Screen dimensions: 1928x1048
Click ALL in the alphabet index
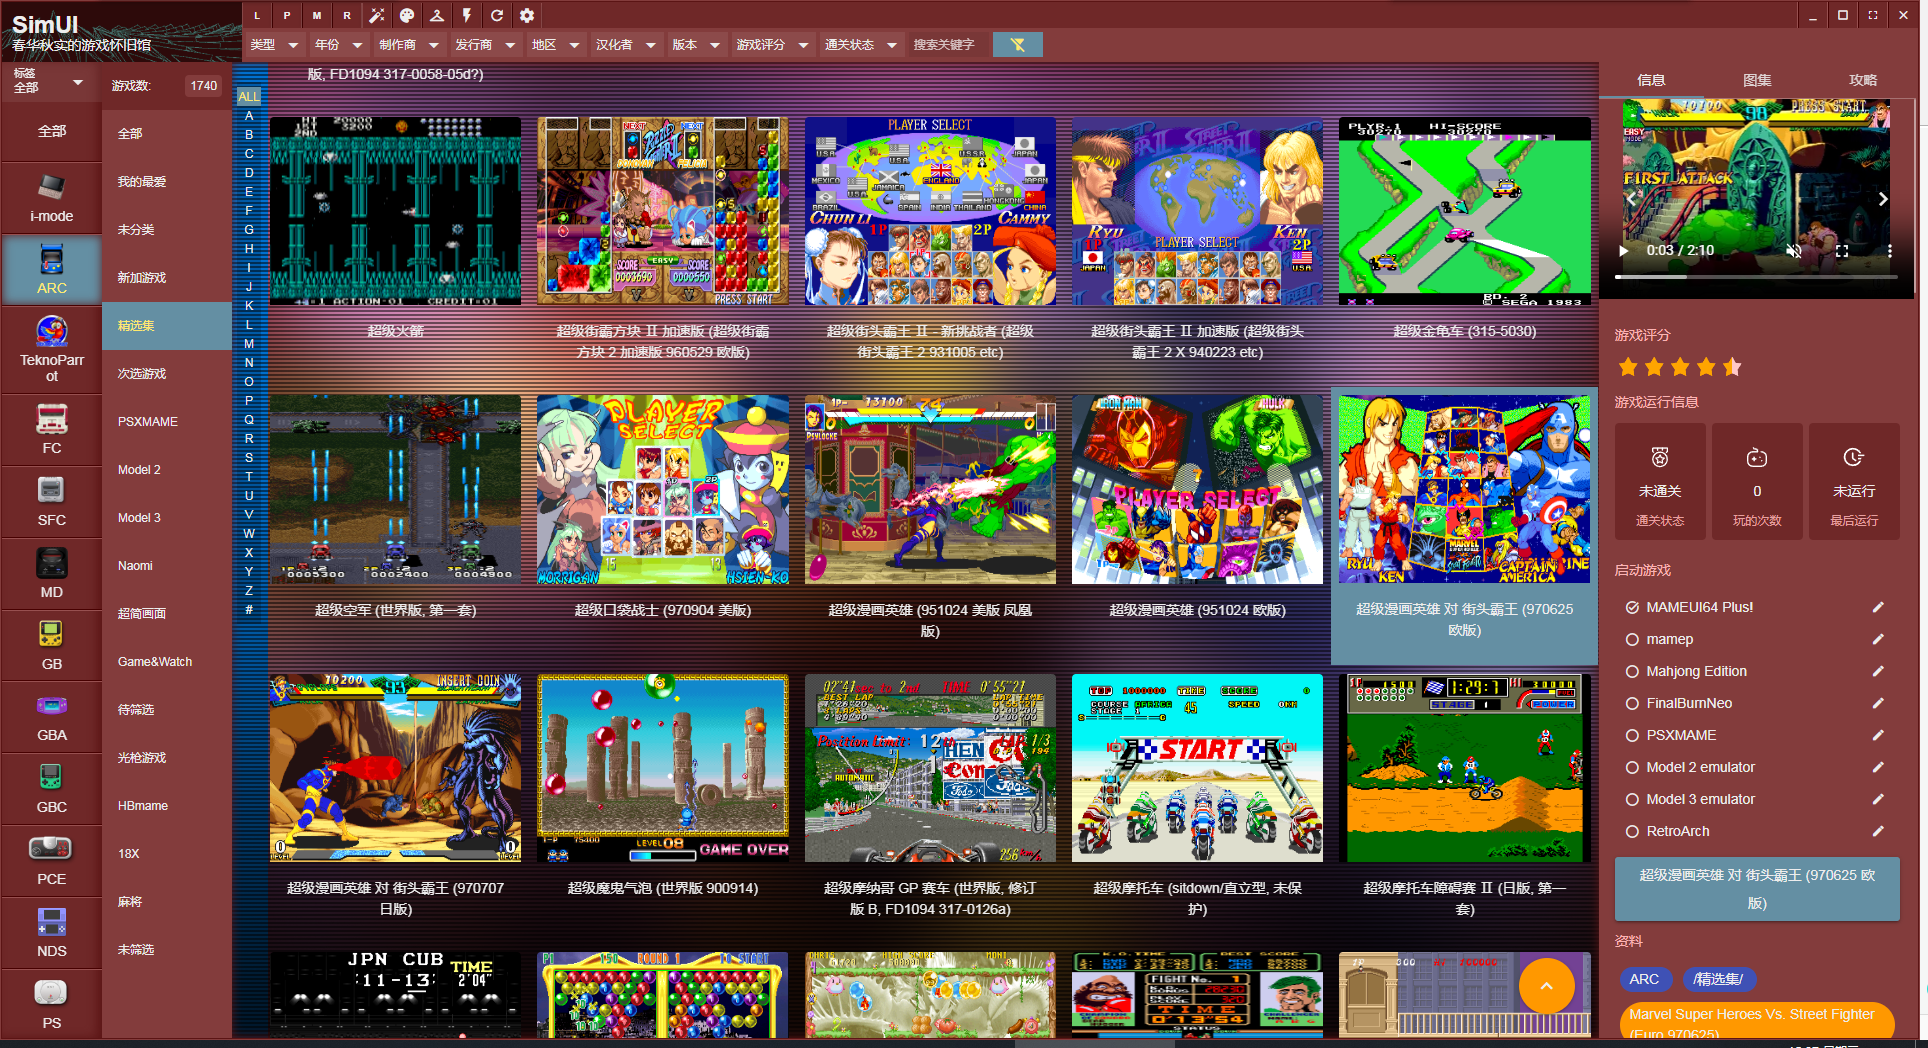tap(249, 97)
